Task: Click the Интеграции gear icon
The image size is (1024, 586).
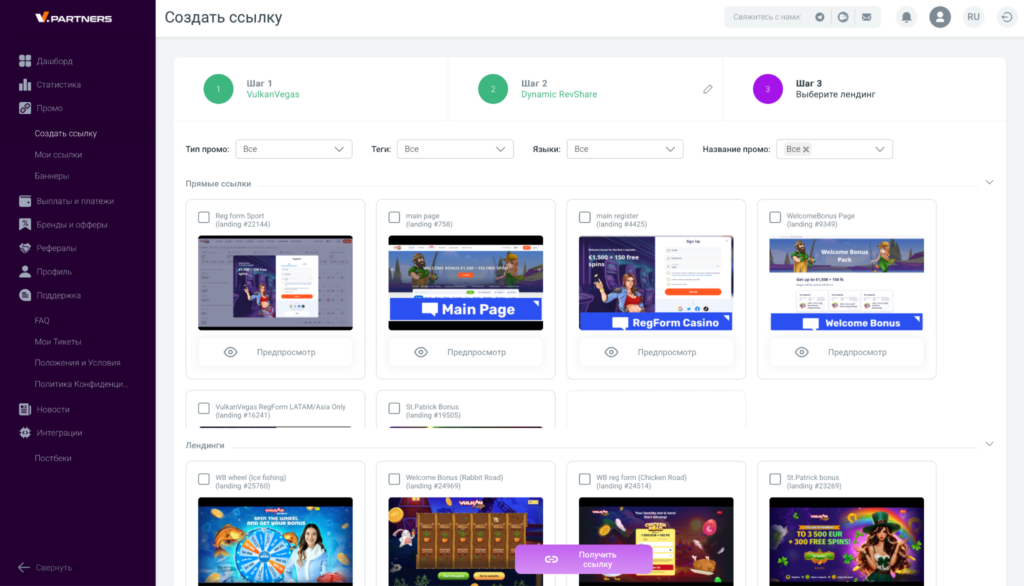Action: [25, 432]
